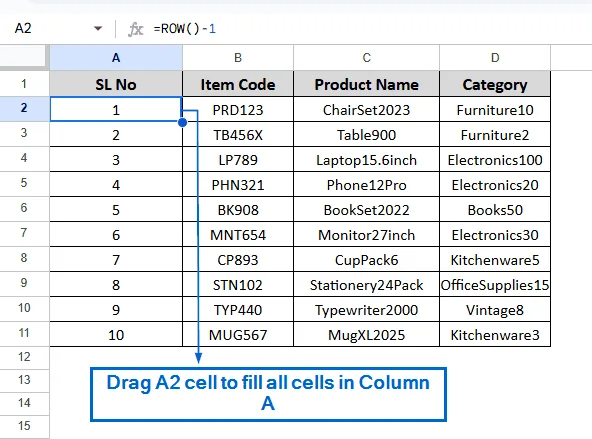
Task: Click the cell 'BK908'
Action: click(x=238, y=209)
